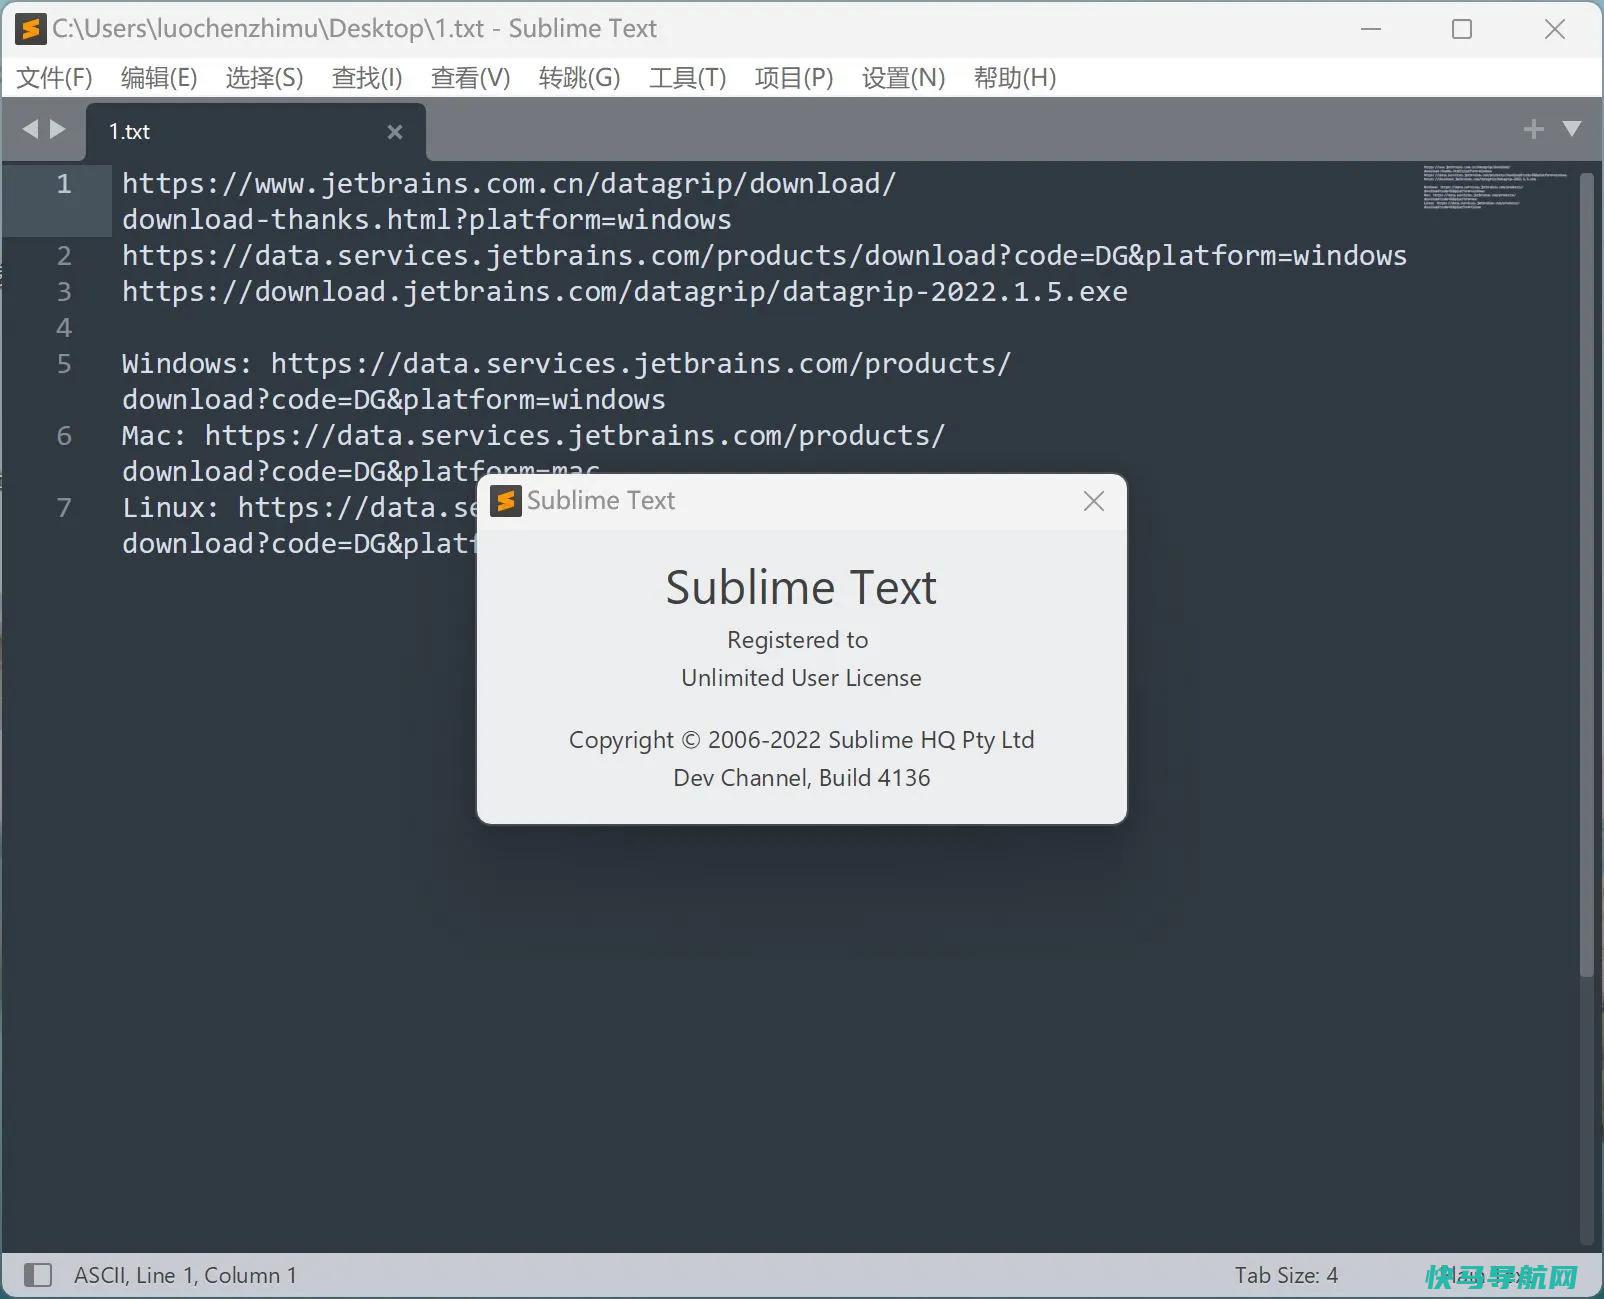Open the 项目(P) menu
This screenshot has width=1604, height=1299.
794,78
